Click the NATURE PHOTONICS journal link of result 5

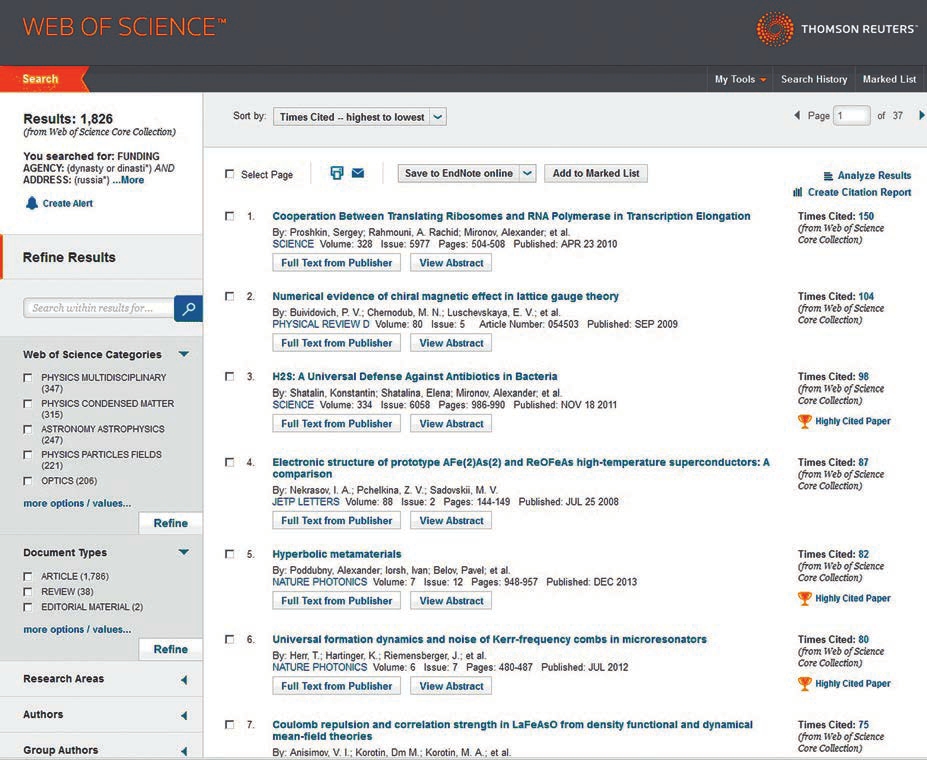coord(320,582)
